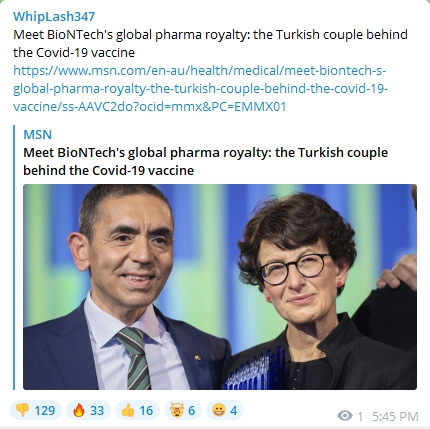This screenshot has height=429, width=430.
Task: Click the blue vertical bar of link preview
Action: point(14,257)
